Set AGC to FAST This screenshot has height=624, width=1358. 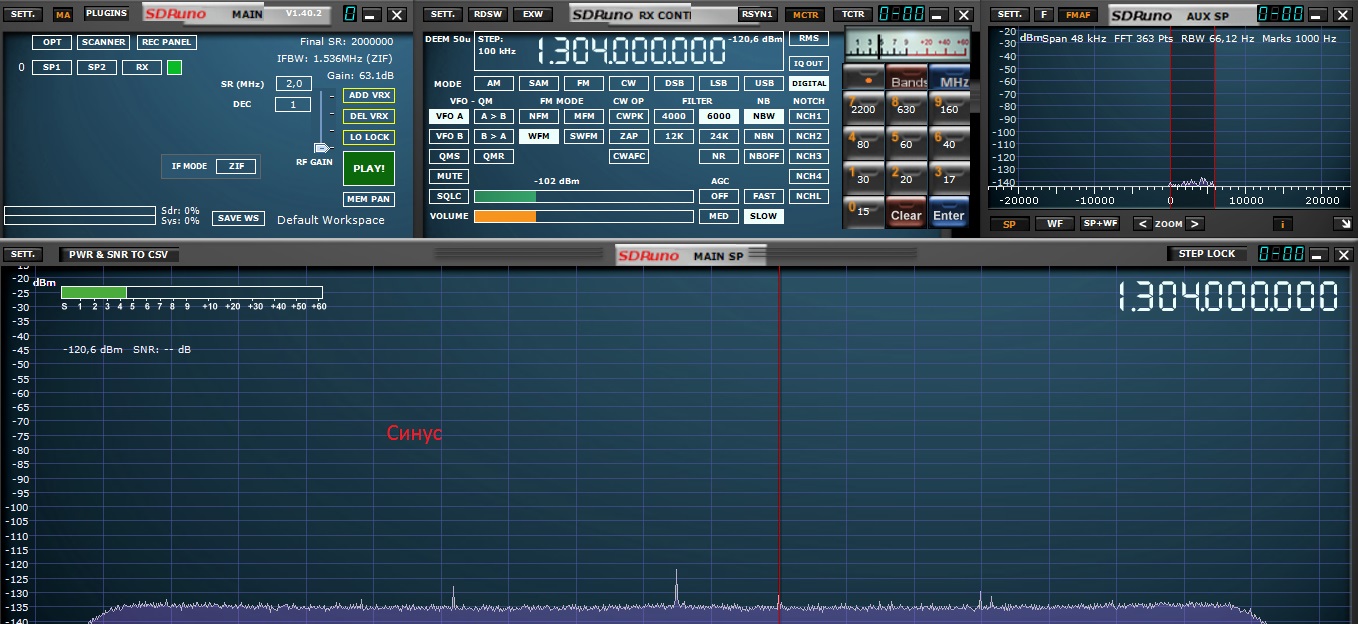[764, 196]
